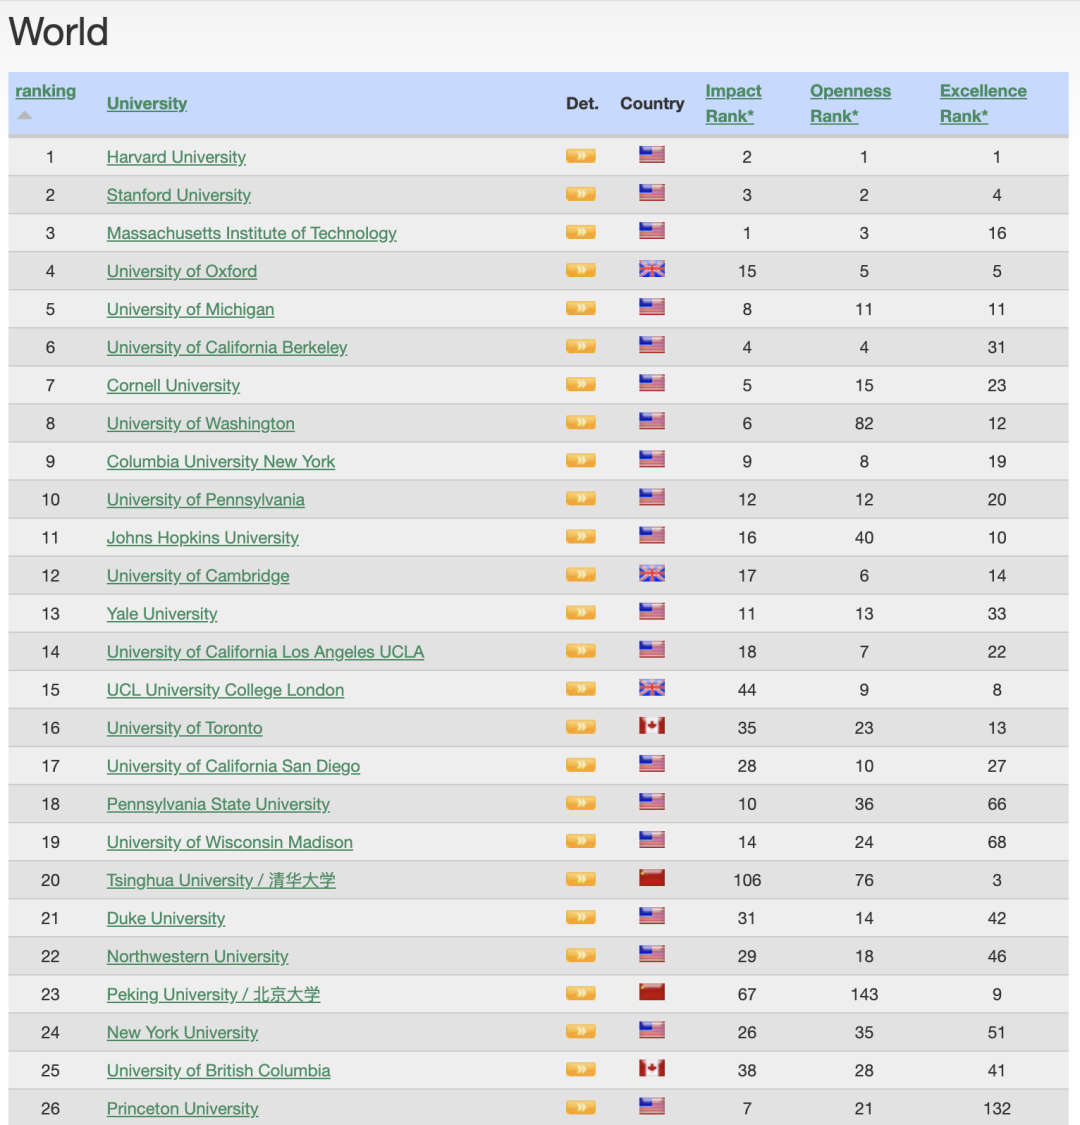Visit UCL University College London link
The image size is (1080, 1125).
point(225,689)
